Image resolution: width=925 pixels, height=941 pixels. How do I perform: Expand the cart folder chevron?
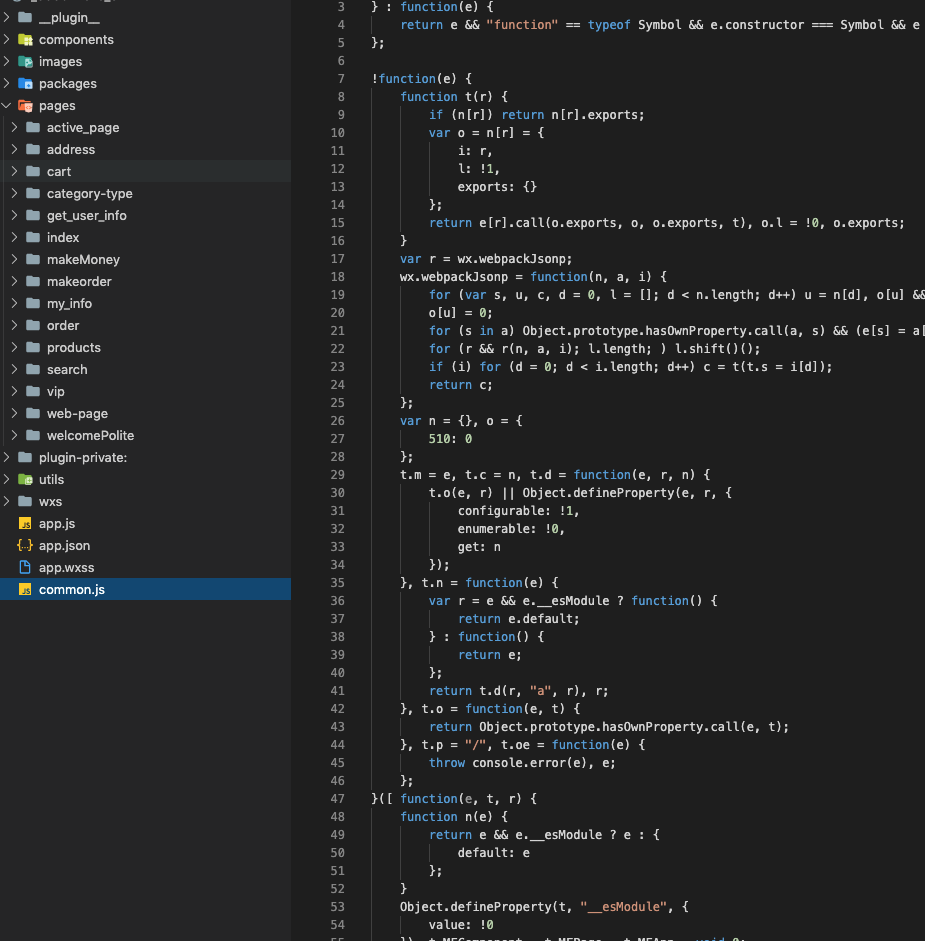pyautogui.click(x=15, y=172)
